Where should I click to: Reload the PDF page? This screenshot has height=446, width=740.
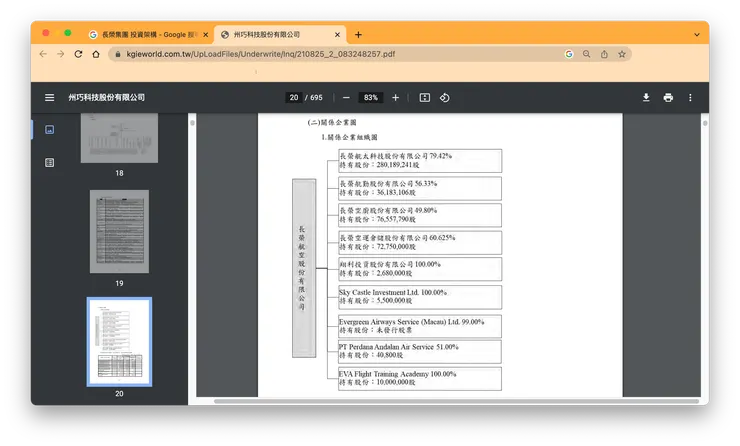(x=78, y=54)
